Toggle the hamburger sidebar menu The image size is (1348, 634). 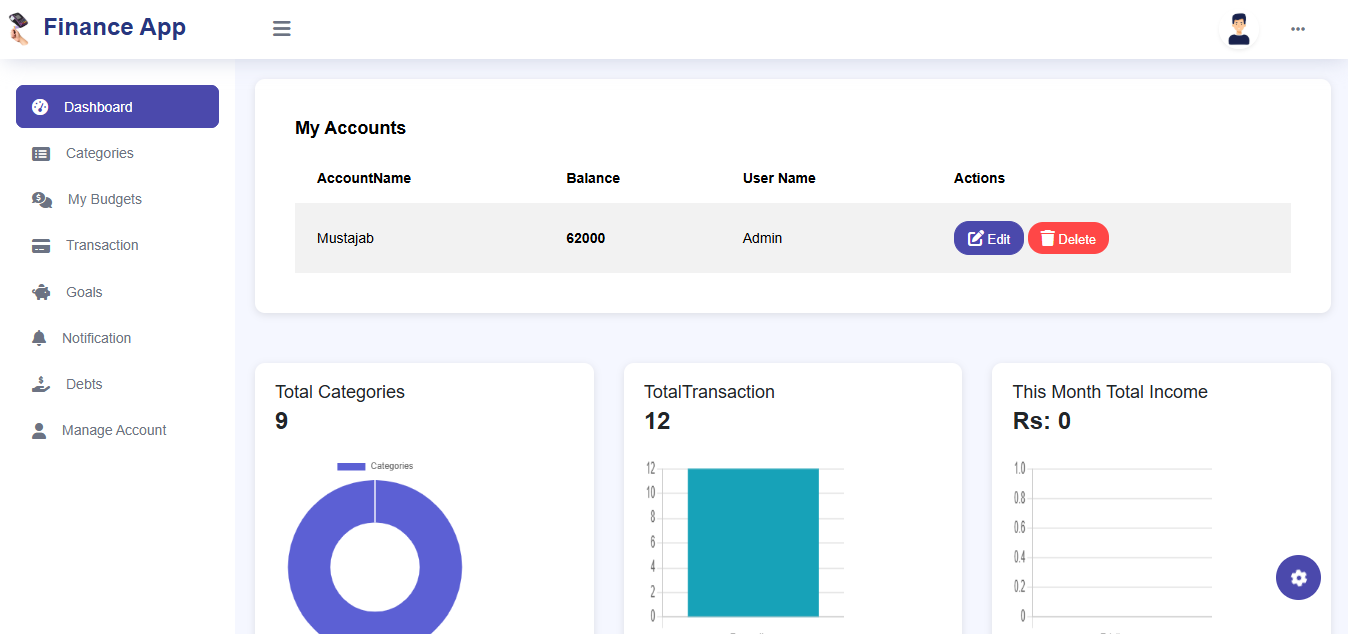[x=282, y=29]
